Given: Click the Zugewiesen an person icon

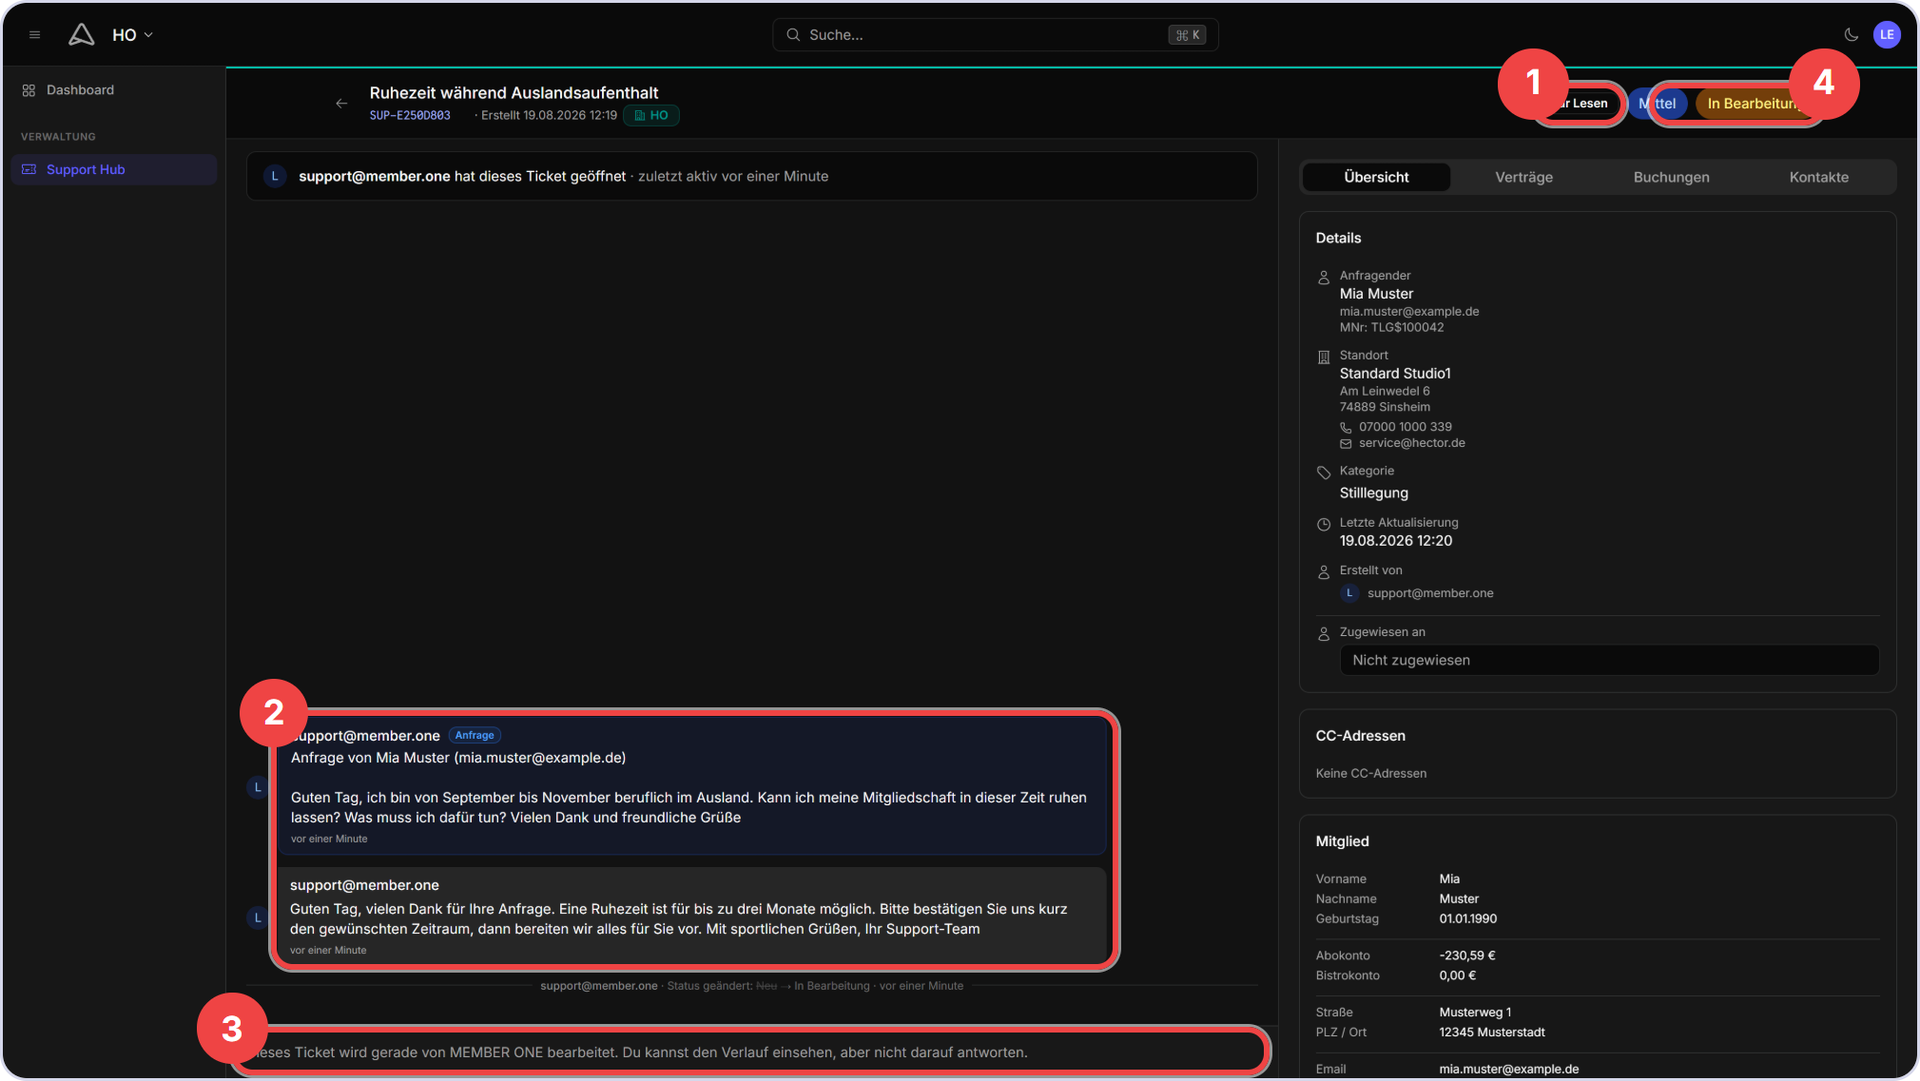Looking at the screenshot, I should 1323,634.
